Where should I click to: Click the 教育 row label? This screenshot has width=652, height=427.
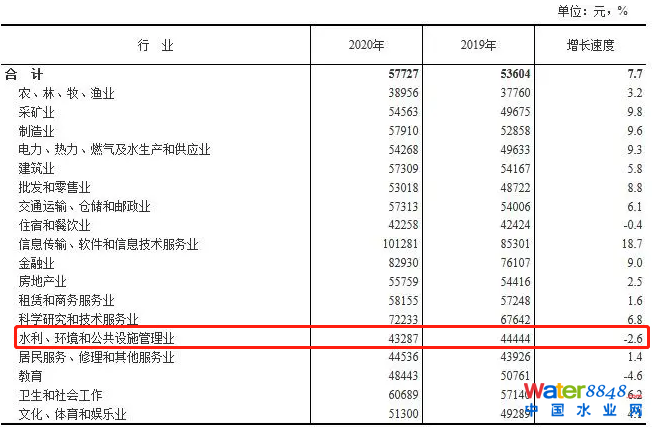click(30, 376)
